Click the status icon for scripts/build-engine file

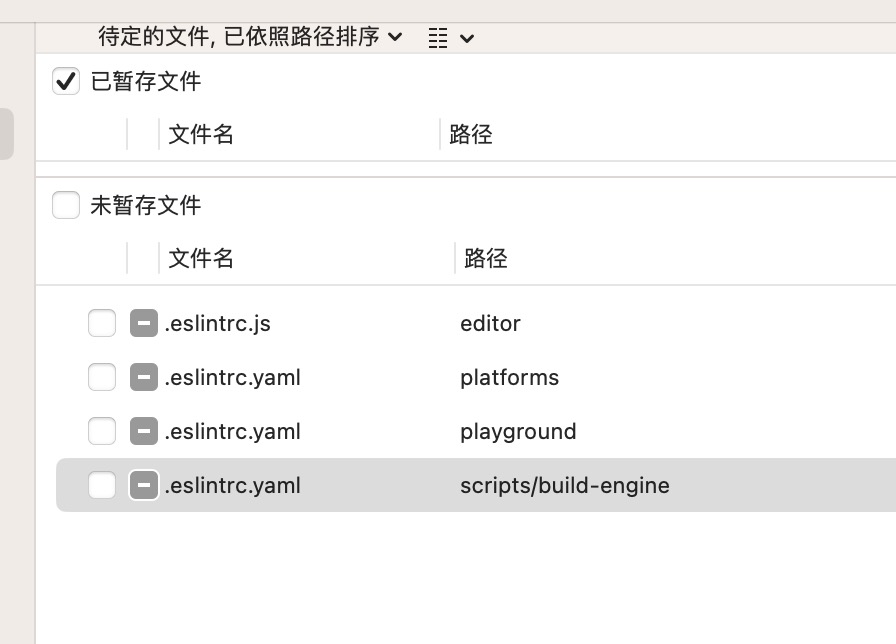144,485
